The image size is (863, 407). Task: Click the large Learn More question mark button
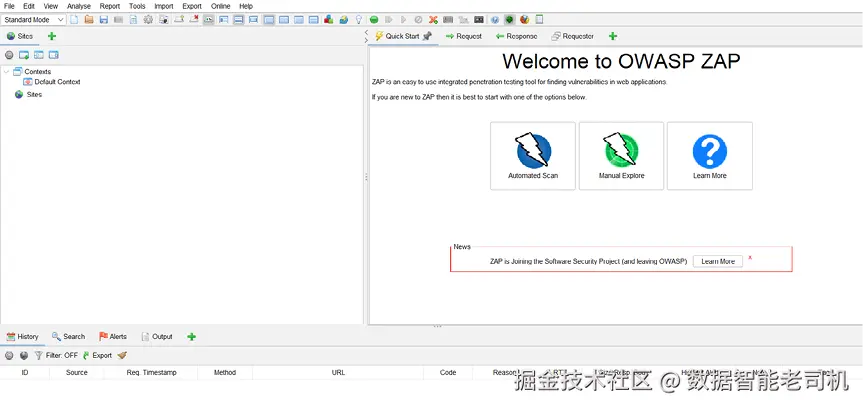(x=709, y=156)
